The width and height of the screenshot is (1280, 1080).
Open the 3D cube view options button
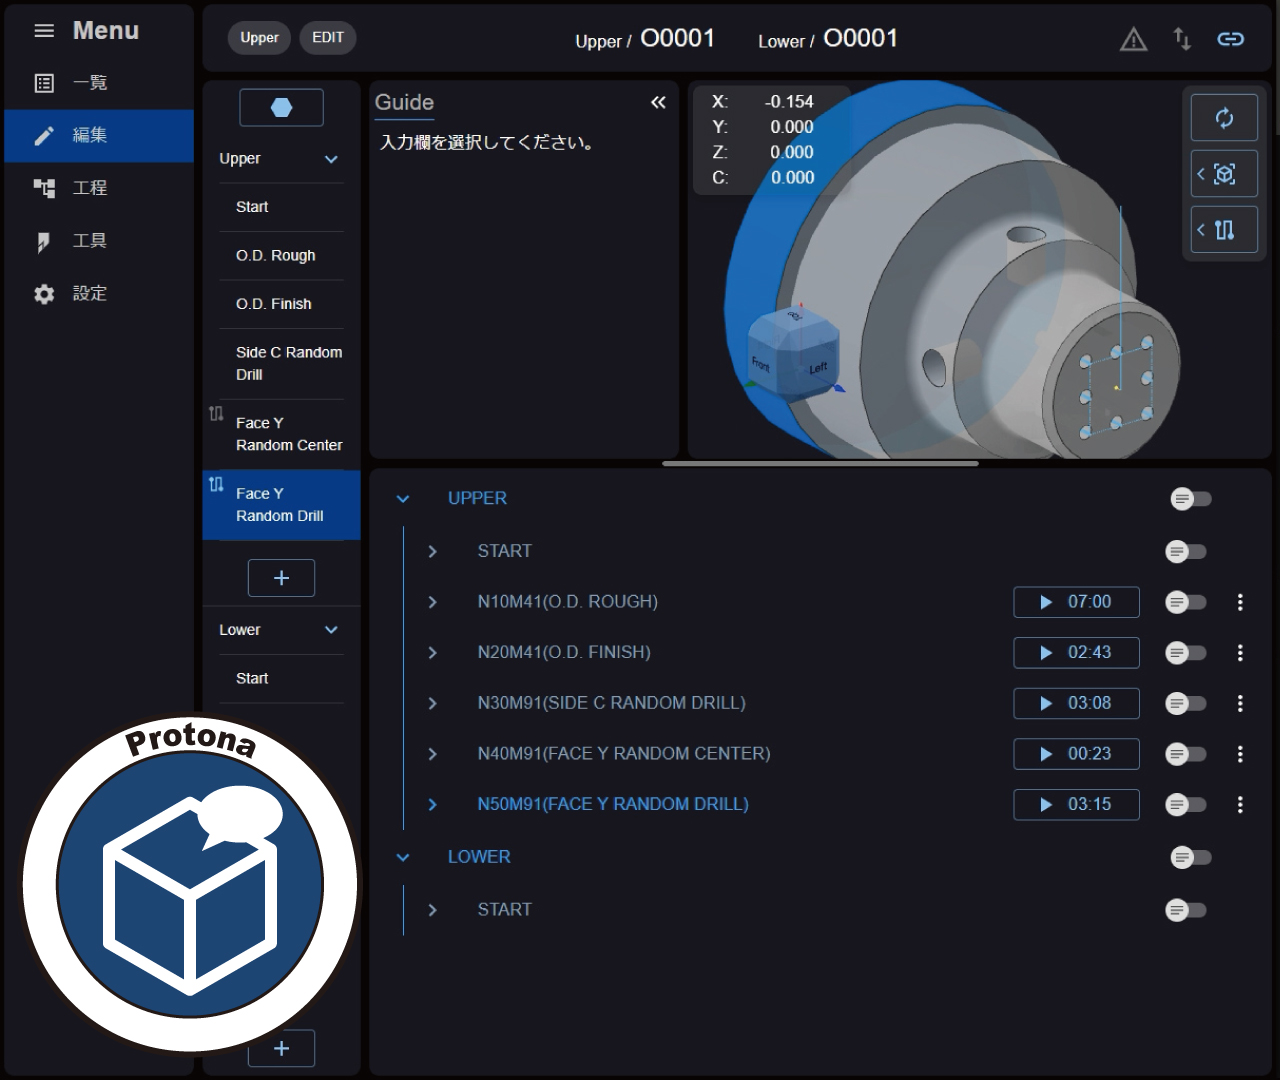pos(1224,174)
